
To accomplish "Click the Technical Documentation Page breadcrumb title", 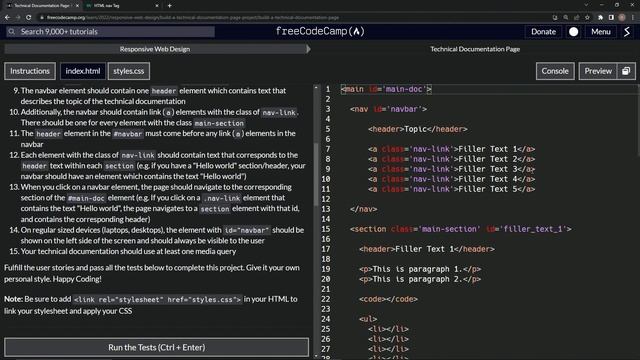I will [475, 49].
